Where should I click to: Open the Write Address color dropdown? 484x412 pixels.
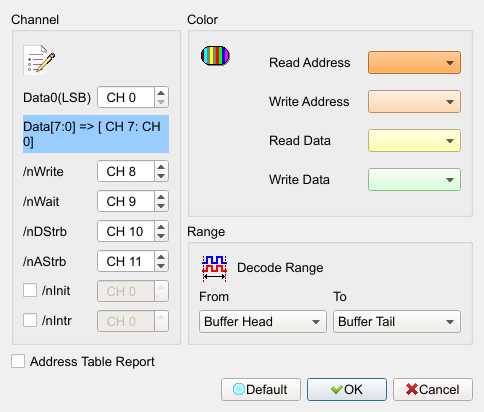(414, 102)
